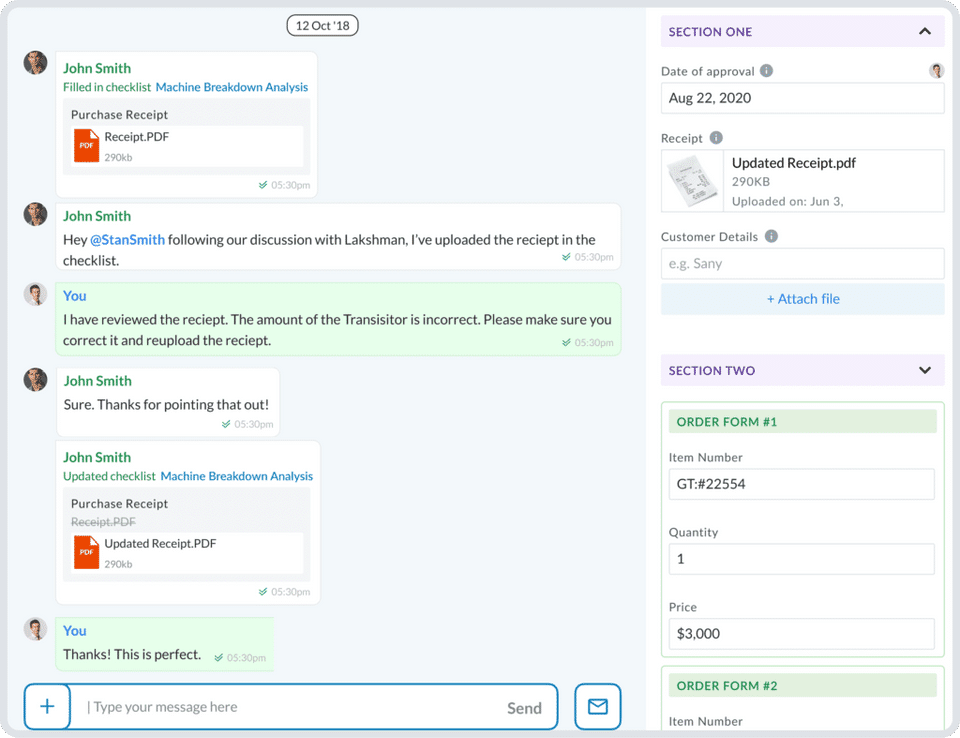Click the ORDER FORM #2 header
Viewport: 960px width, 738px height.
pyautogui.click(x=802, y=685)
